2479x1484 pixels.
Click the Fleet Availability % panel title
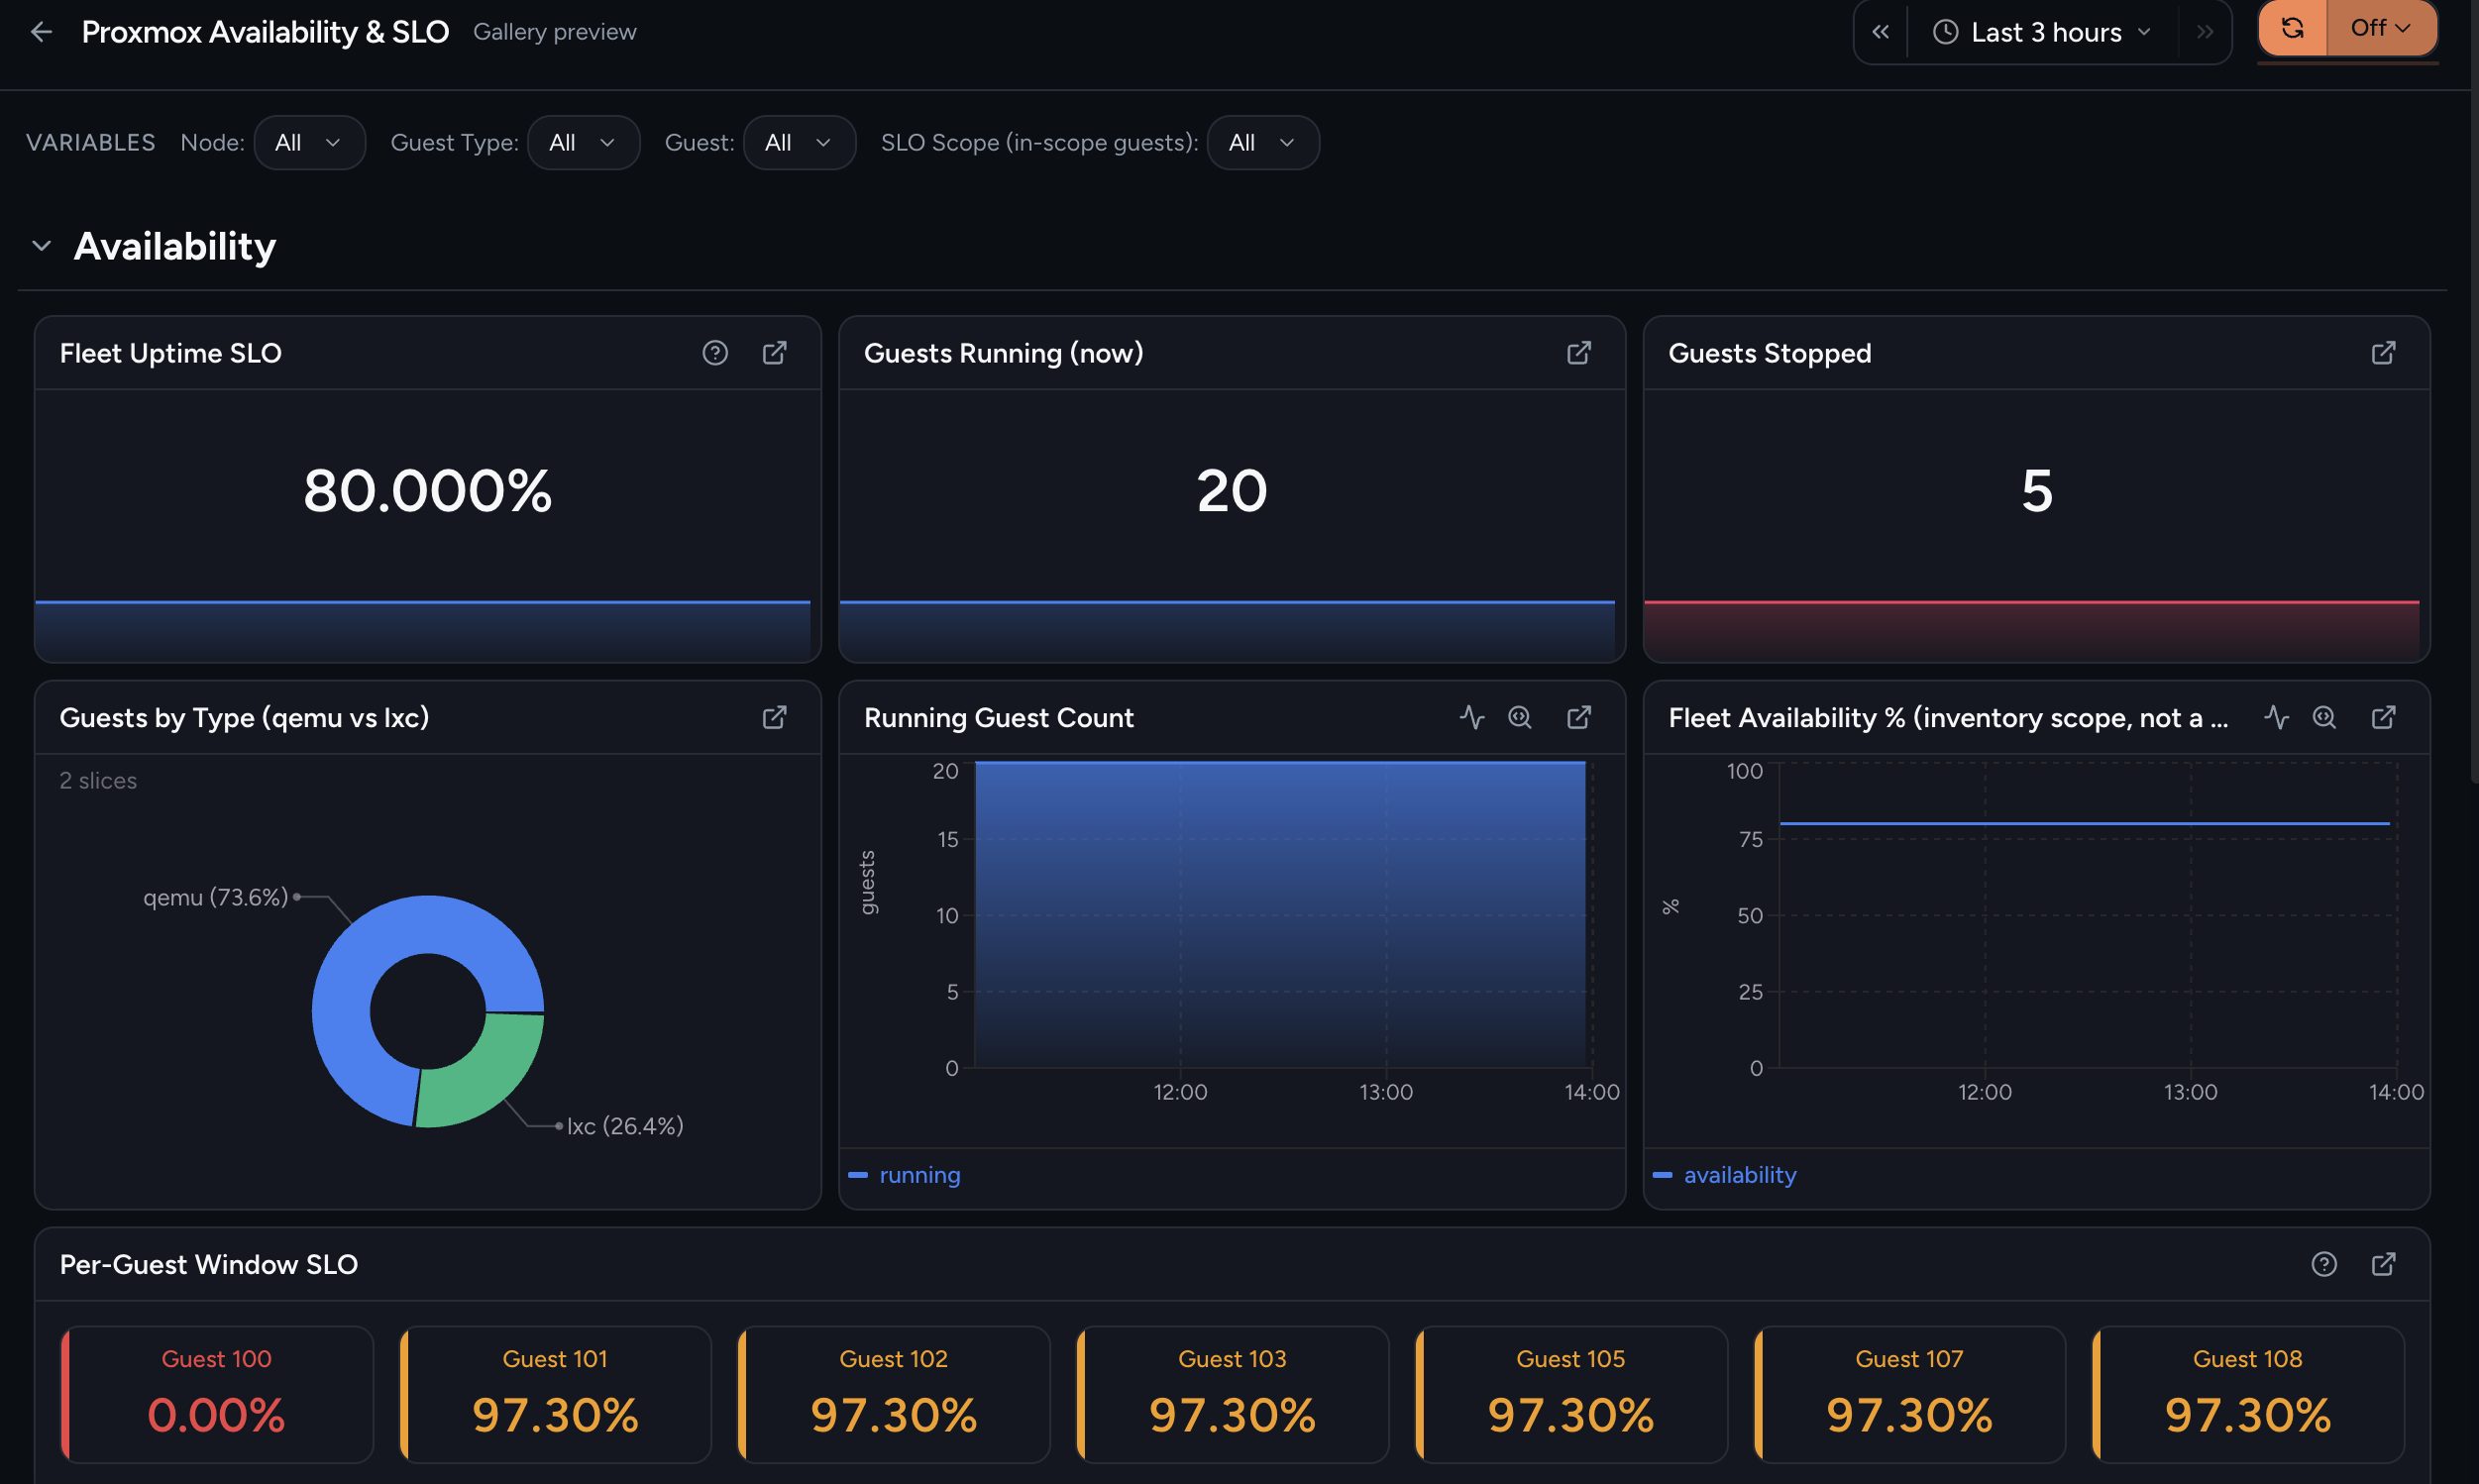click(1948, 718)
